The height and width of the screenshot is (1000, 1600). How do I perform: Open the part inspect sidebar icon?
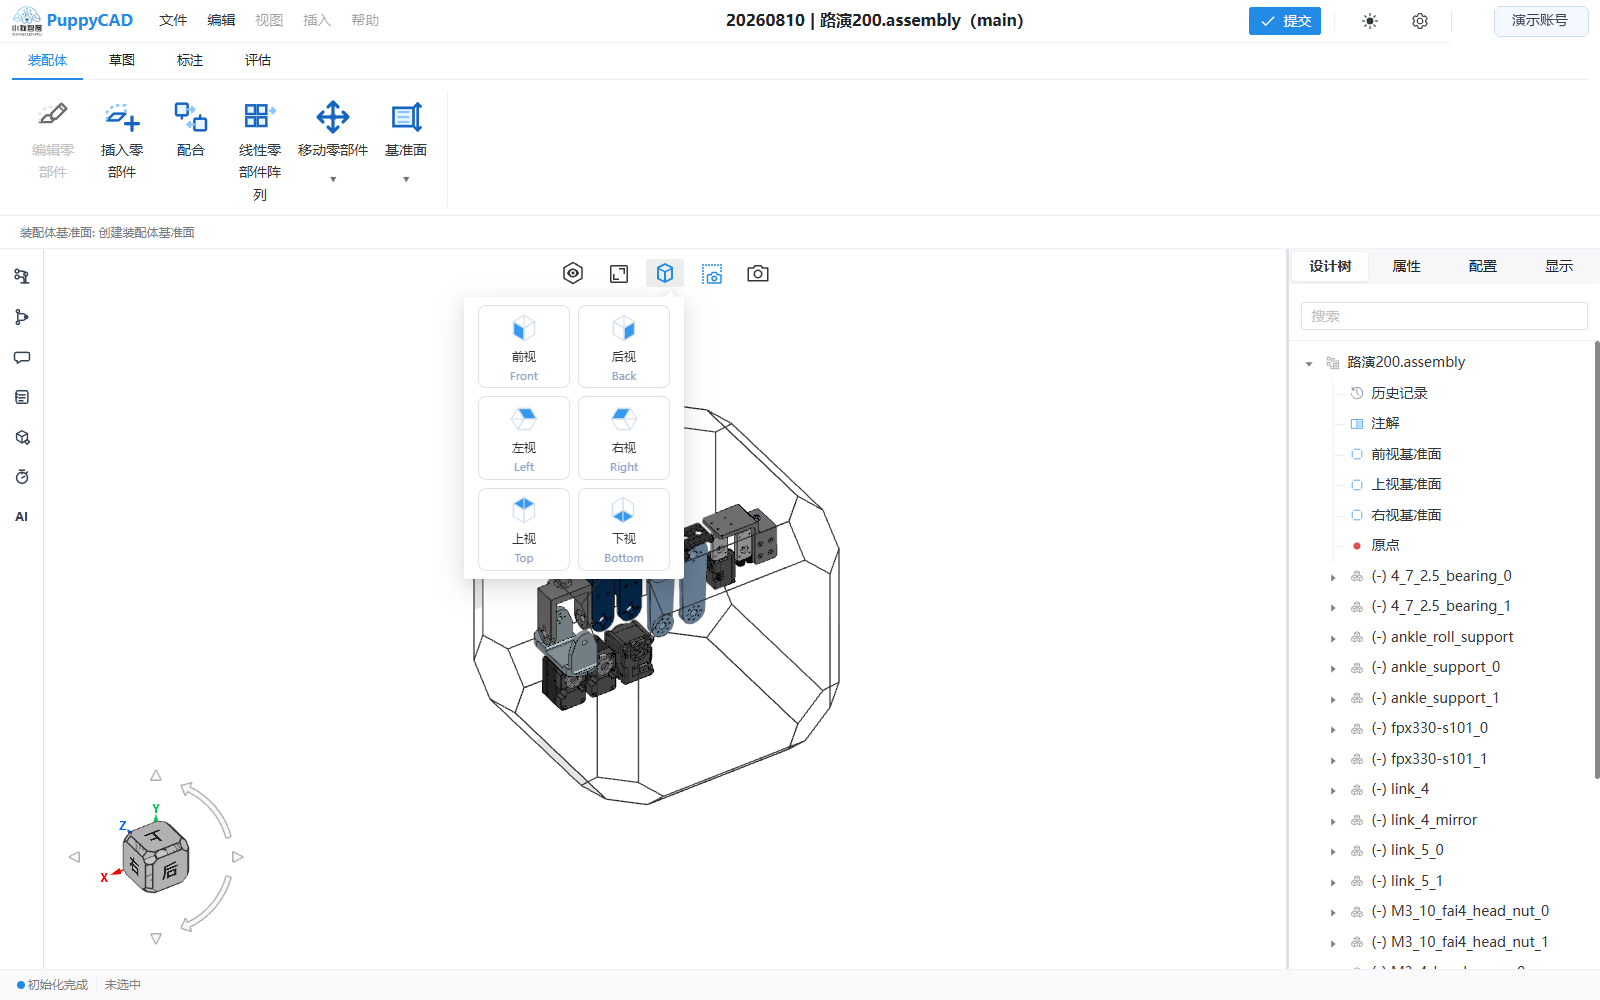(x=22, y=437)
